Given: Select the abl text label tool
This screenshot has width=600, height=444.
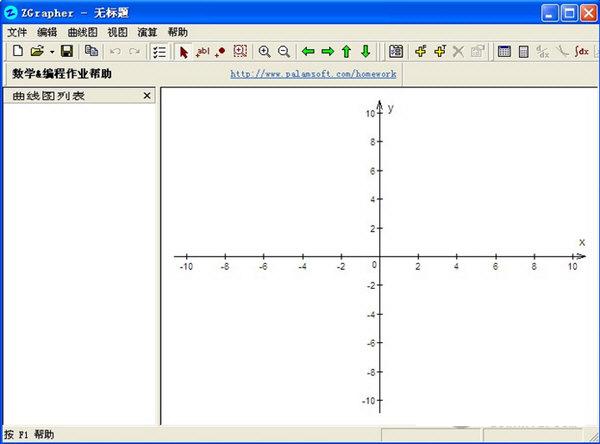Looking at the screenshot, I should (x=202, y=51).
